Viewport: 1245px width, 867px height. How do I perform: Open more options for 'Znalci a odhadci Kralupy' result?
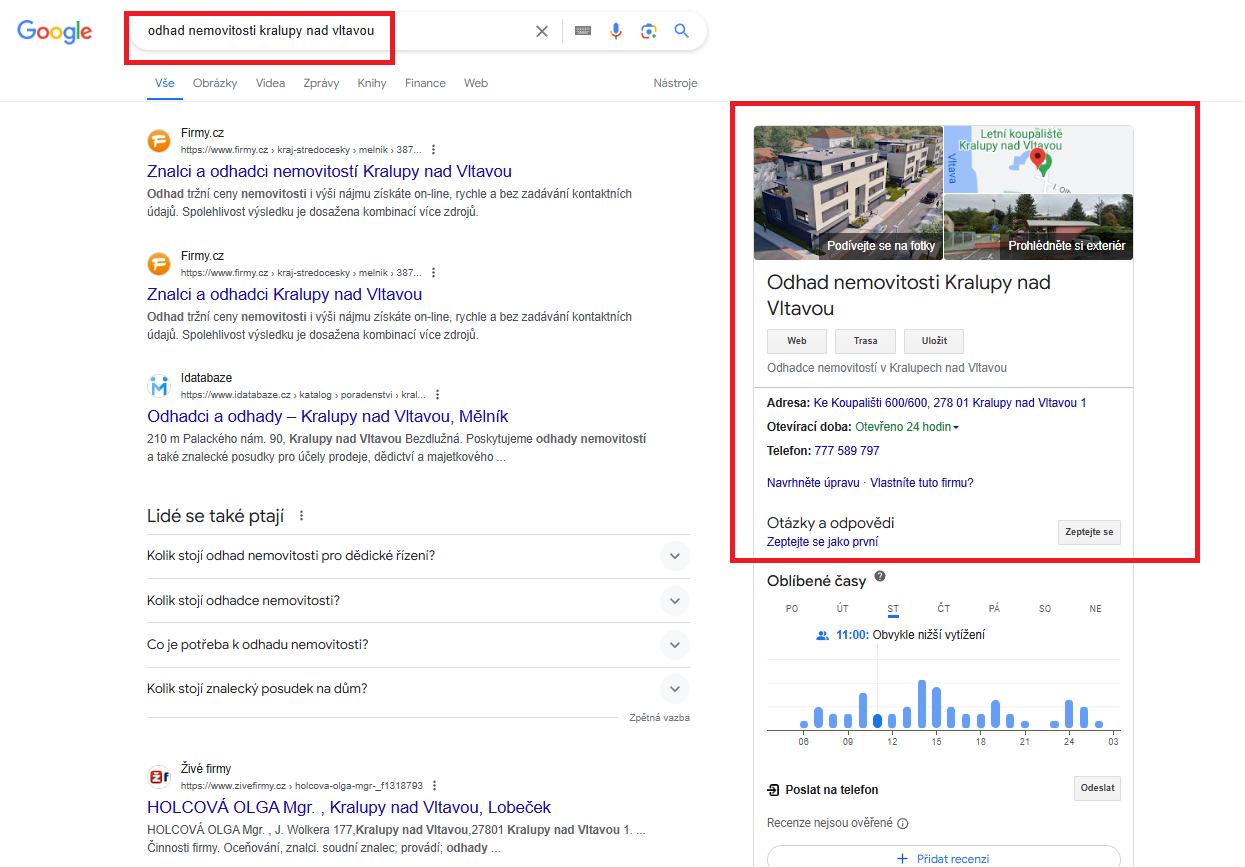[x=433, y=272]
